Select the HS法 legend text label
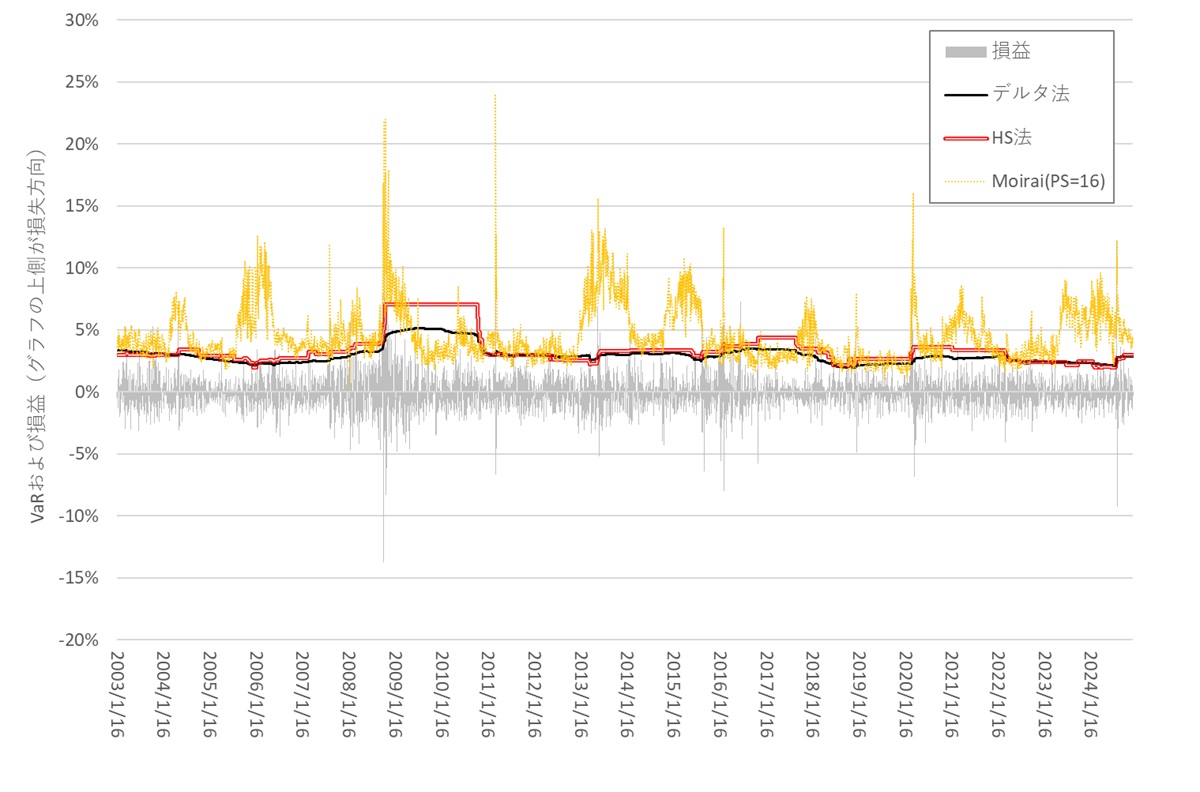Viewport: 1200px width, 792px height. click(1011, 138)
